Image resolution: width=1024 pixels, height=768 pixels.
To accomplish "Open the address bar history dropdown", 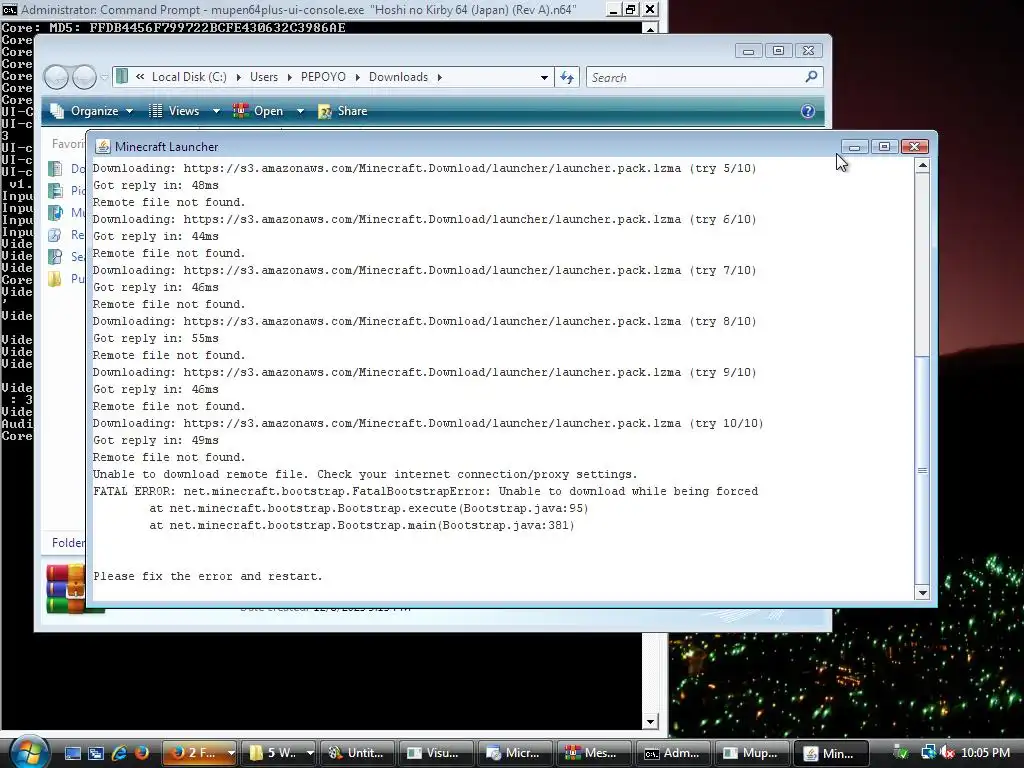I will pyautogui.click(x=544, y=78).
